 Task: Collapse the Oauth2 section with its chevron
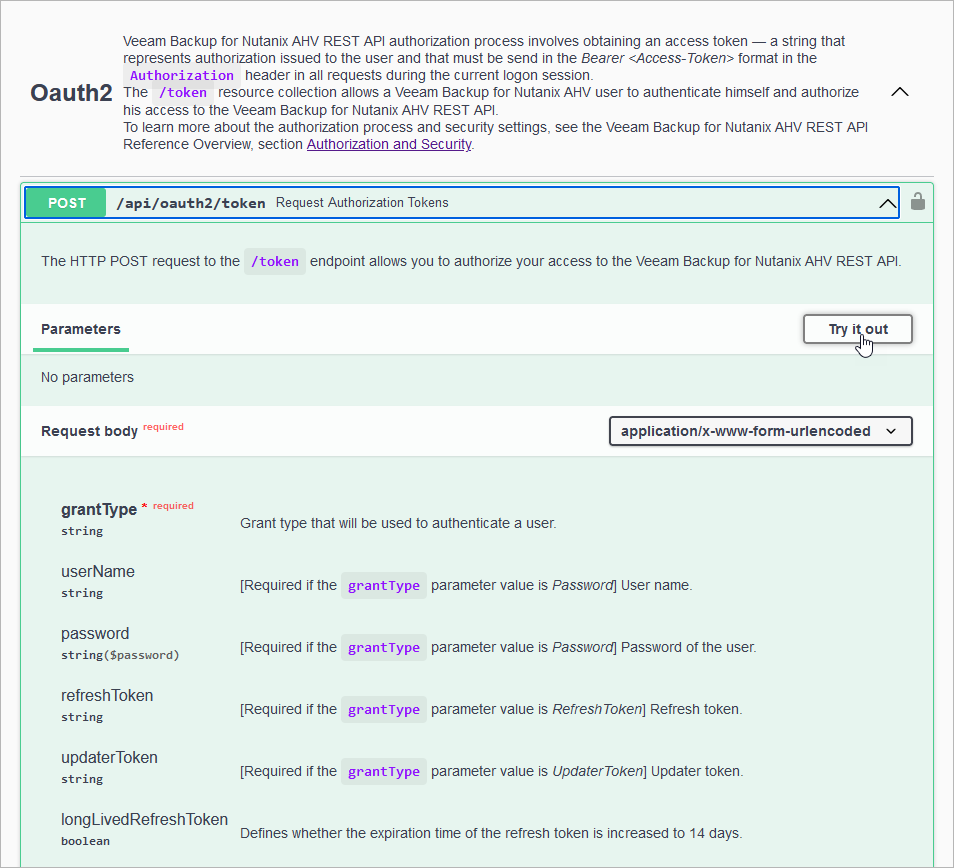click(899, 91)
